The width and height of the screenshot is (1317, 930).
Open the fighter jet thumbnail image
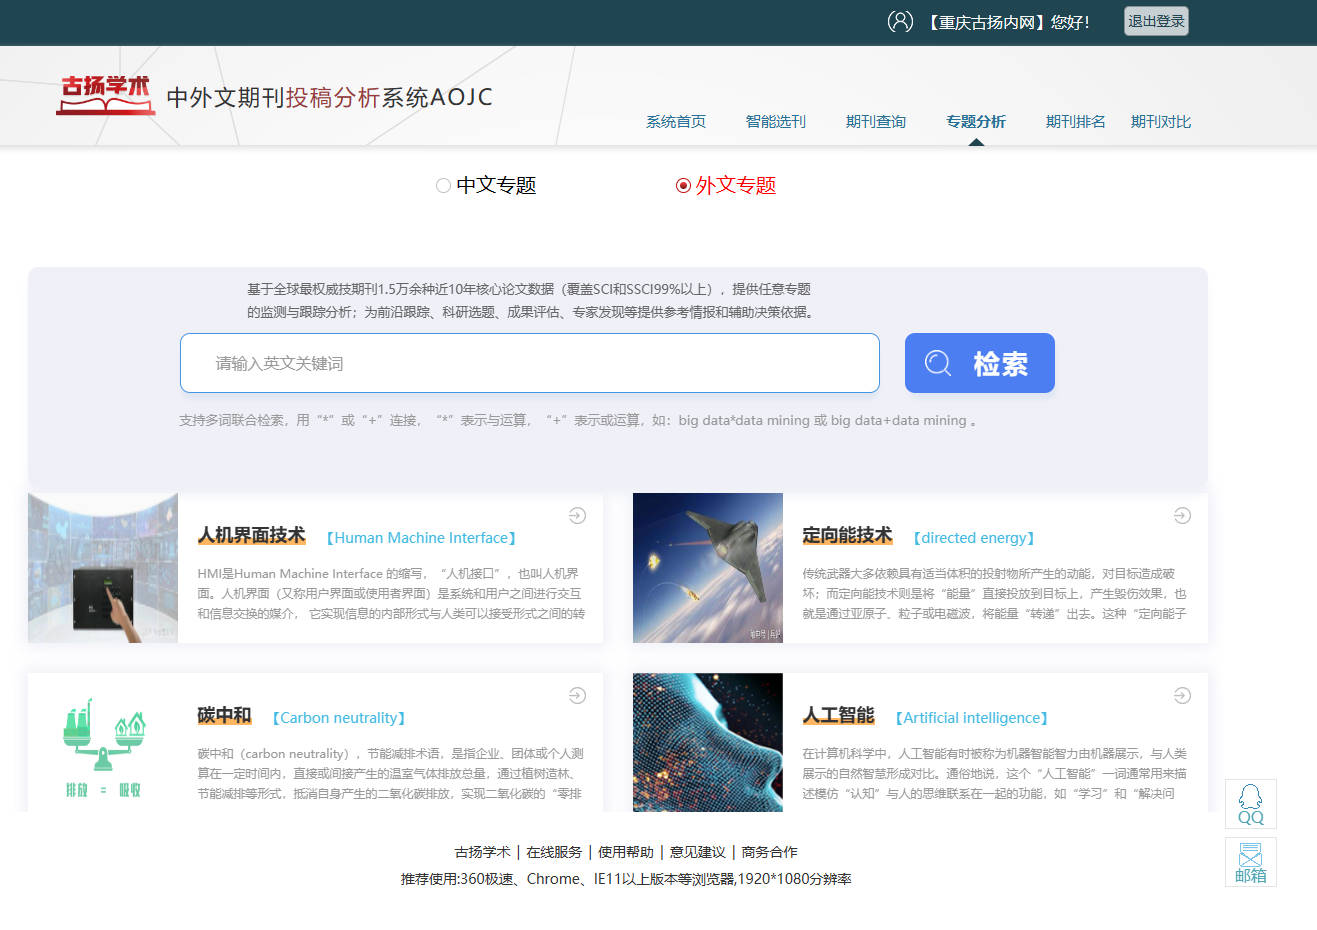707,568
